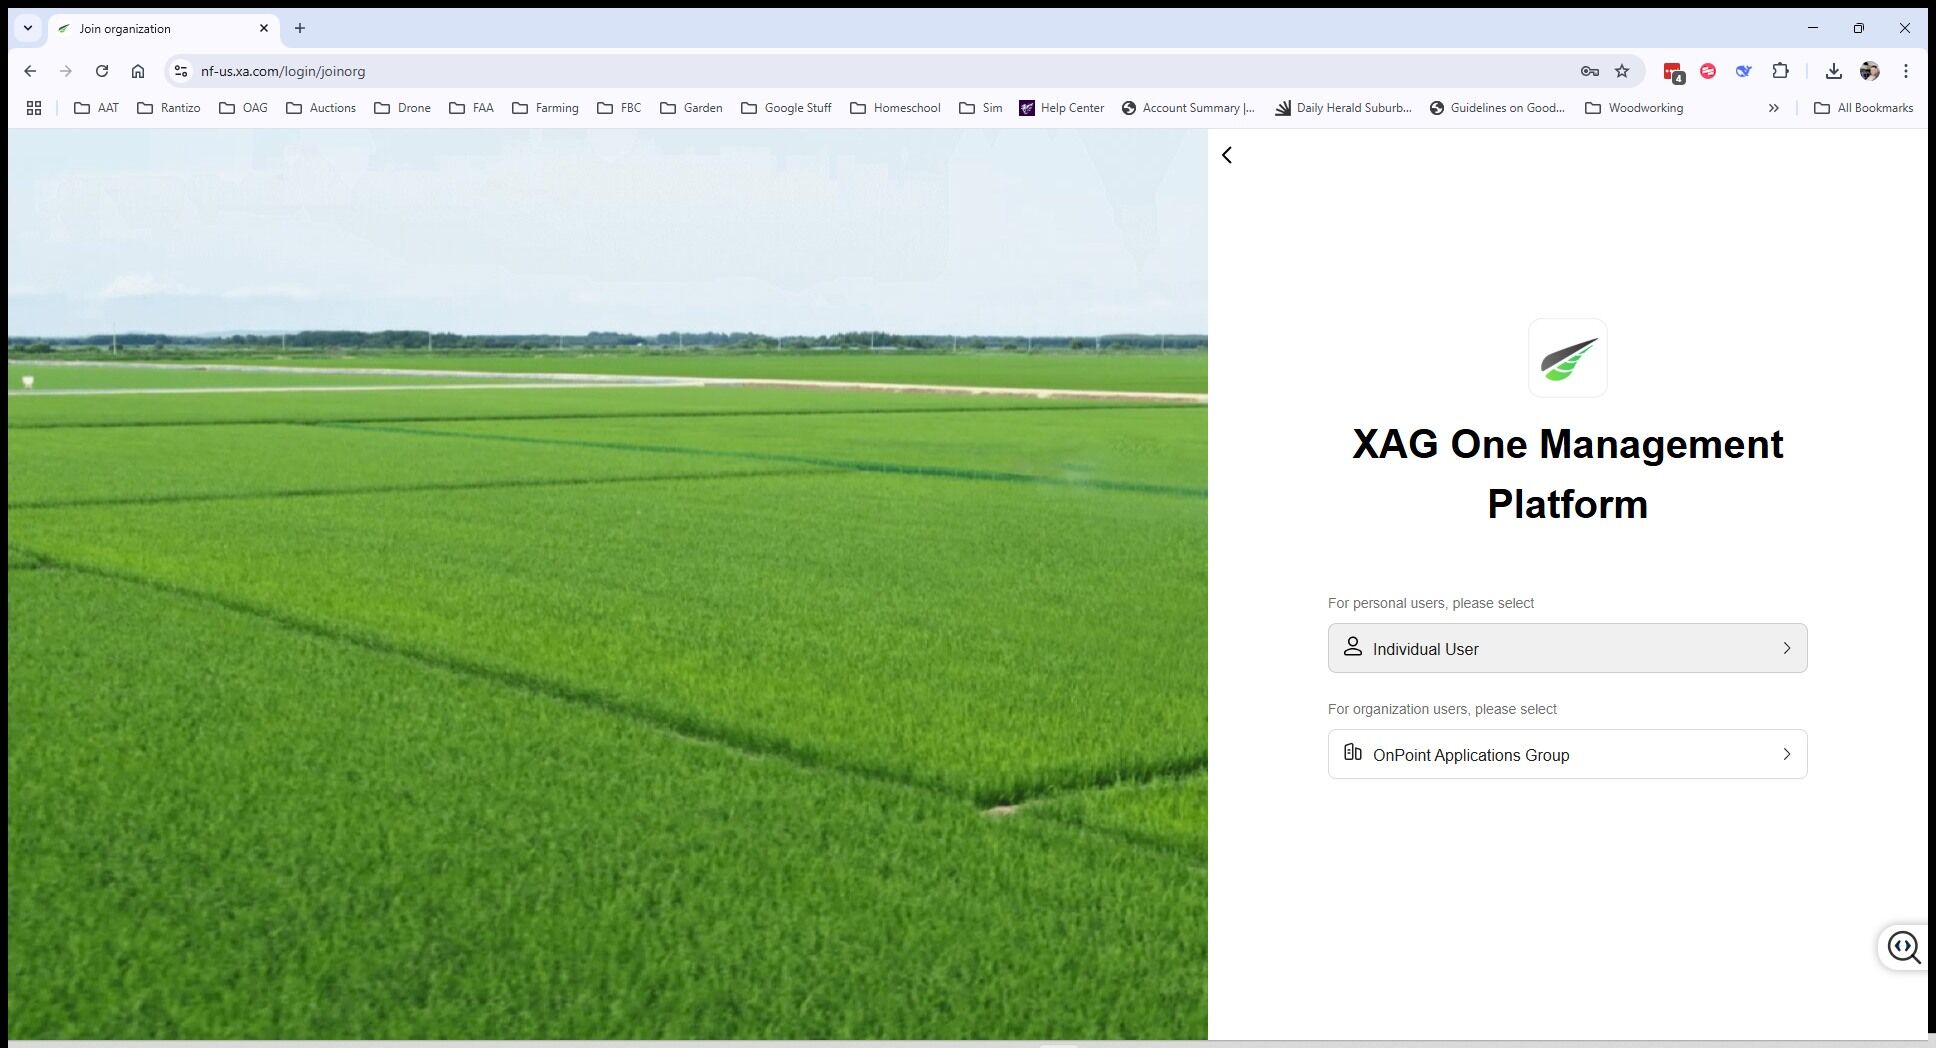1936x1048 pixels.
Task: Click the round red extension icon
Action: pyautogui.click(x=1708, y=71)
